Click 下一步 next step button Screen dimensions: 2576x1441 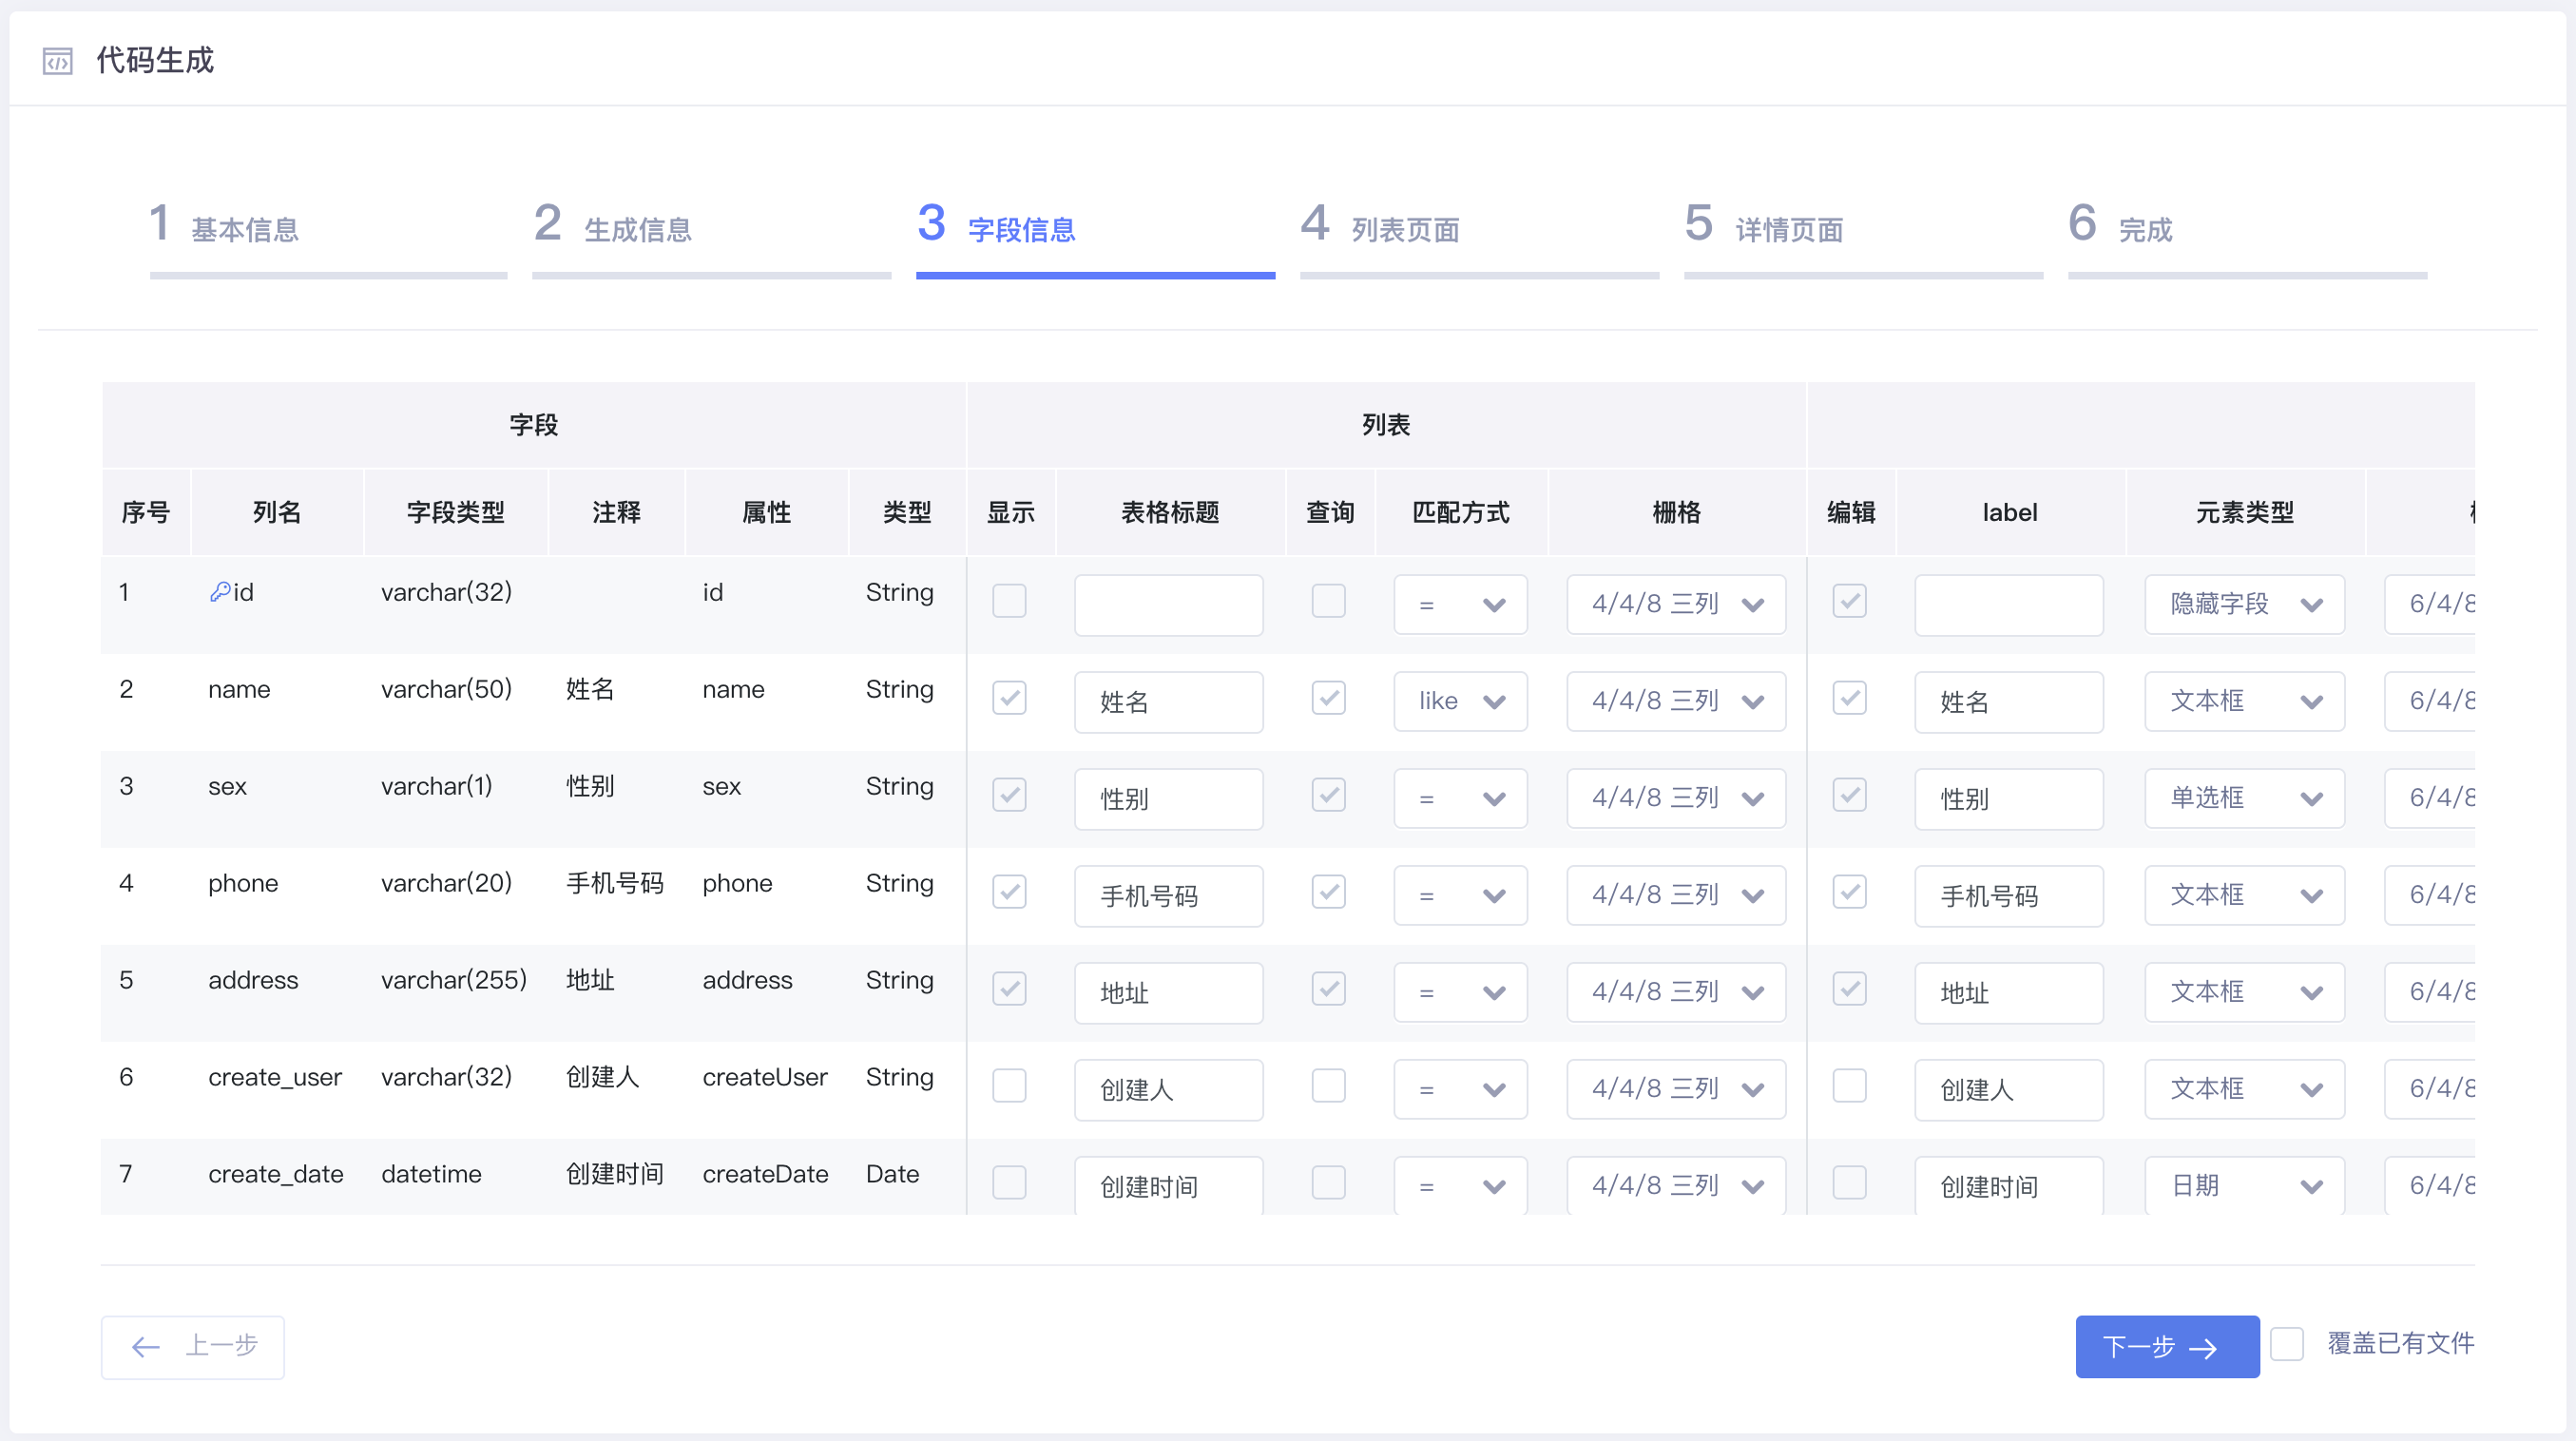coord(2167,1347)
